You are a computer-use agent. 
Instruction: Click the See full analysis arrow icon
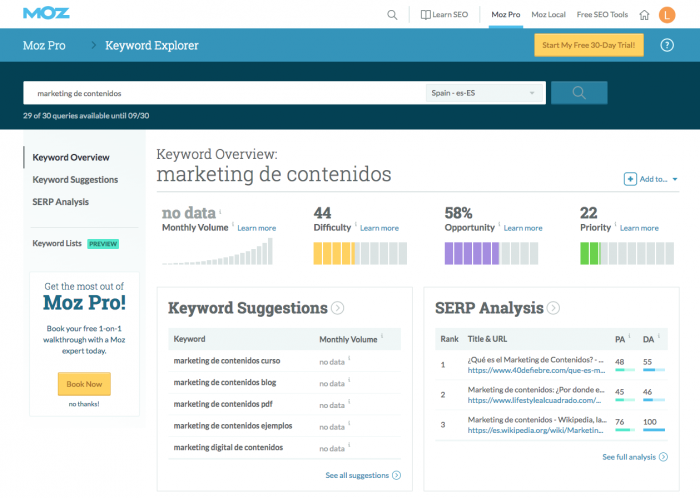[x=663, y=457]
